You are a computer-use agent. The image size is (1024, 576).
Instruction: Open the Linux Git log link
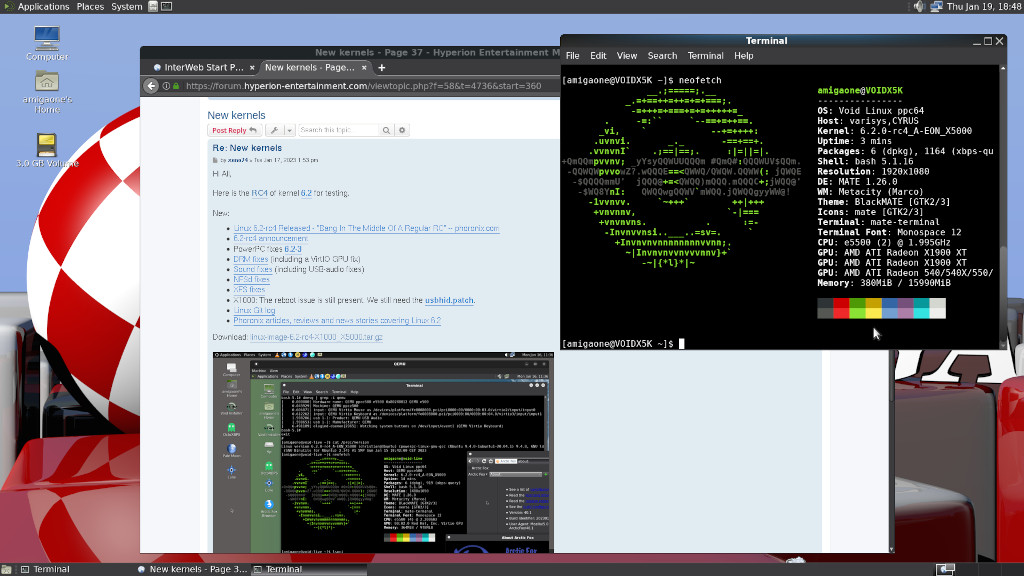254,310
